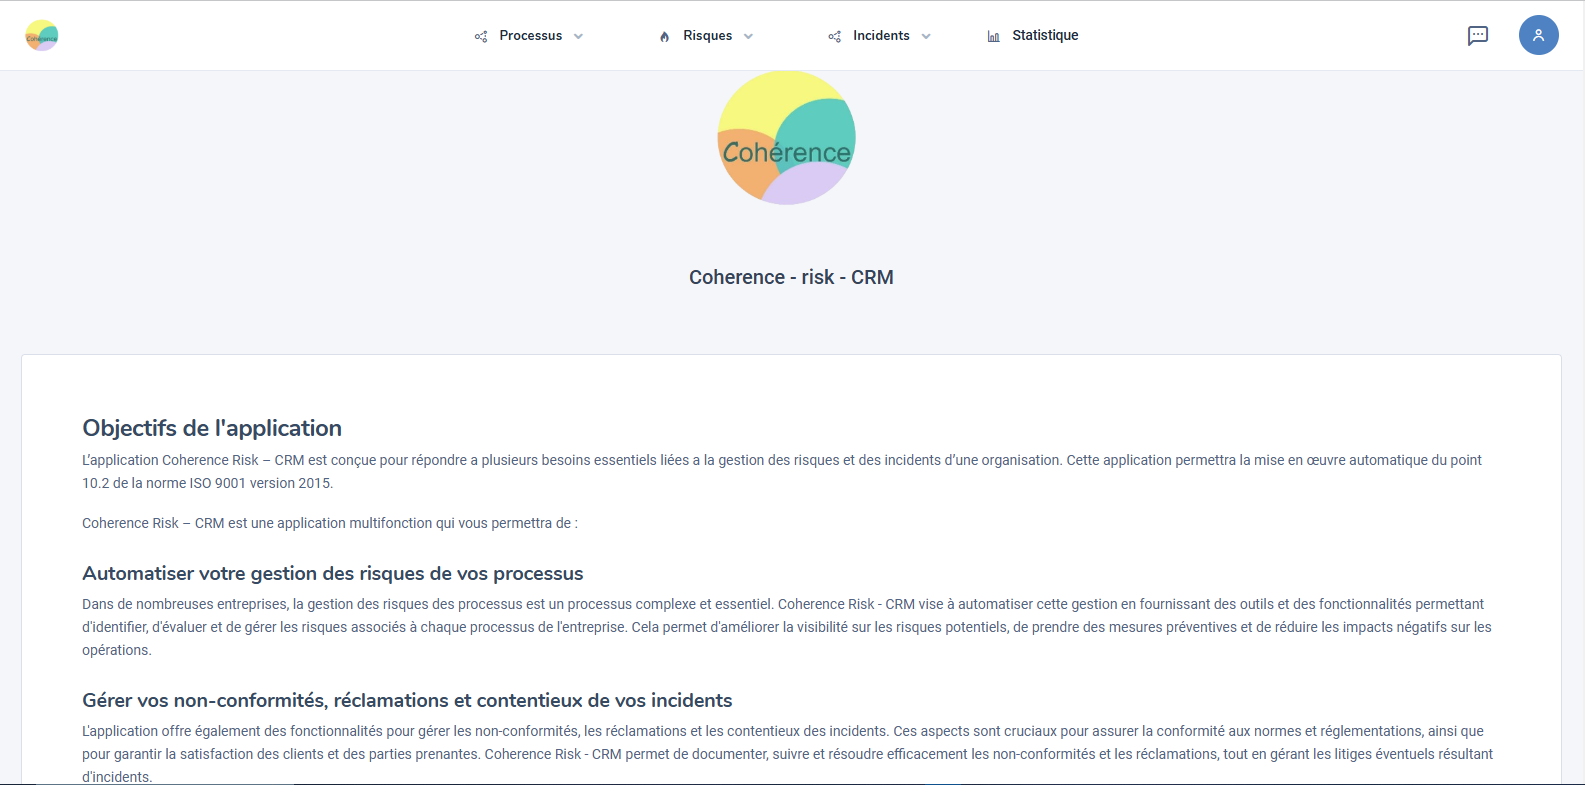
Task: Click the flame icon beside Risques
Action: pyautogui.click(x=665, y=36)
